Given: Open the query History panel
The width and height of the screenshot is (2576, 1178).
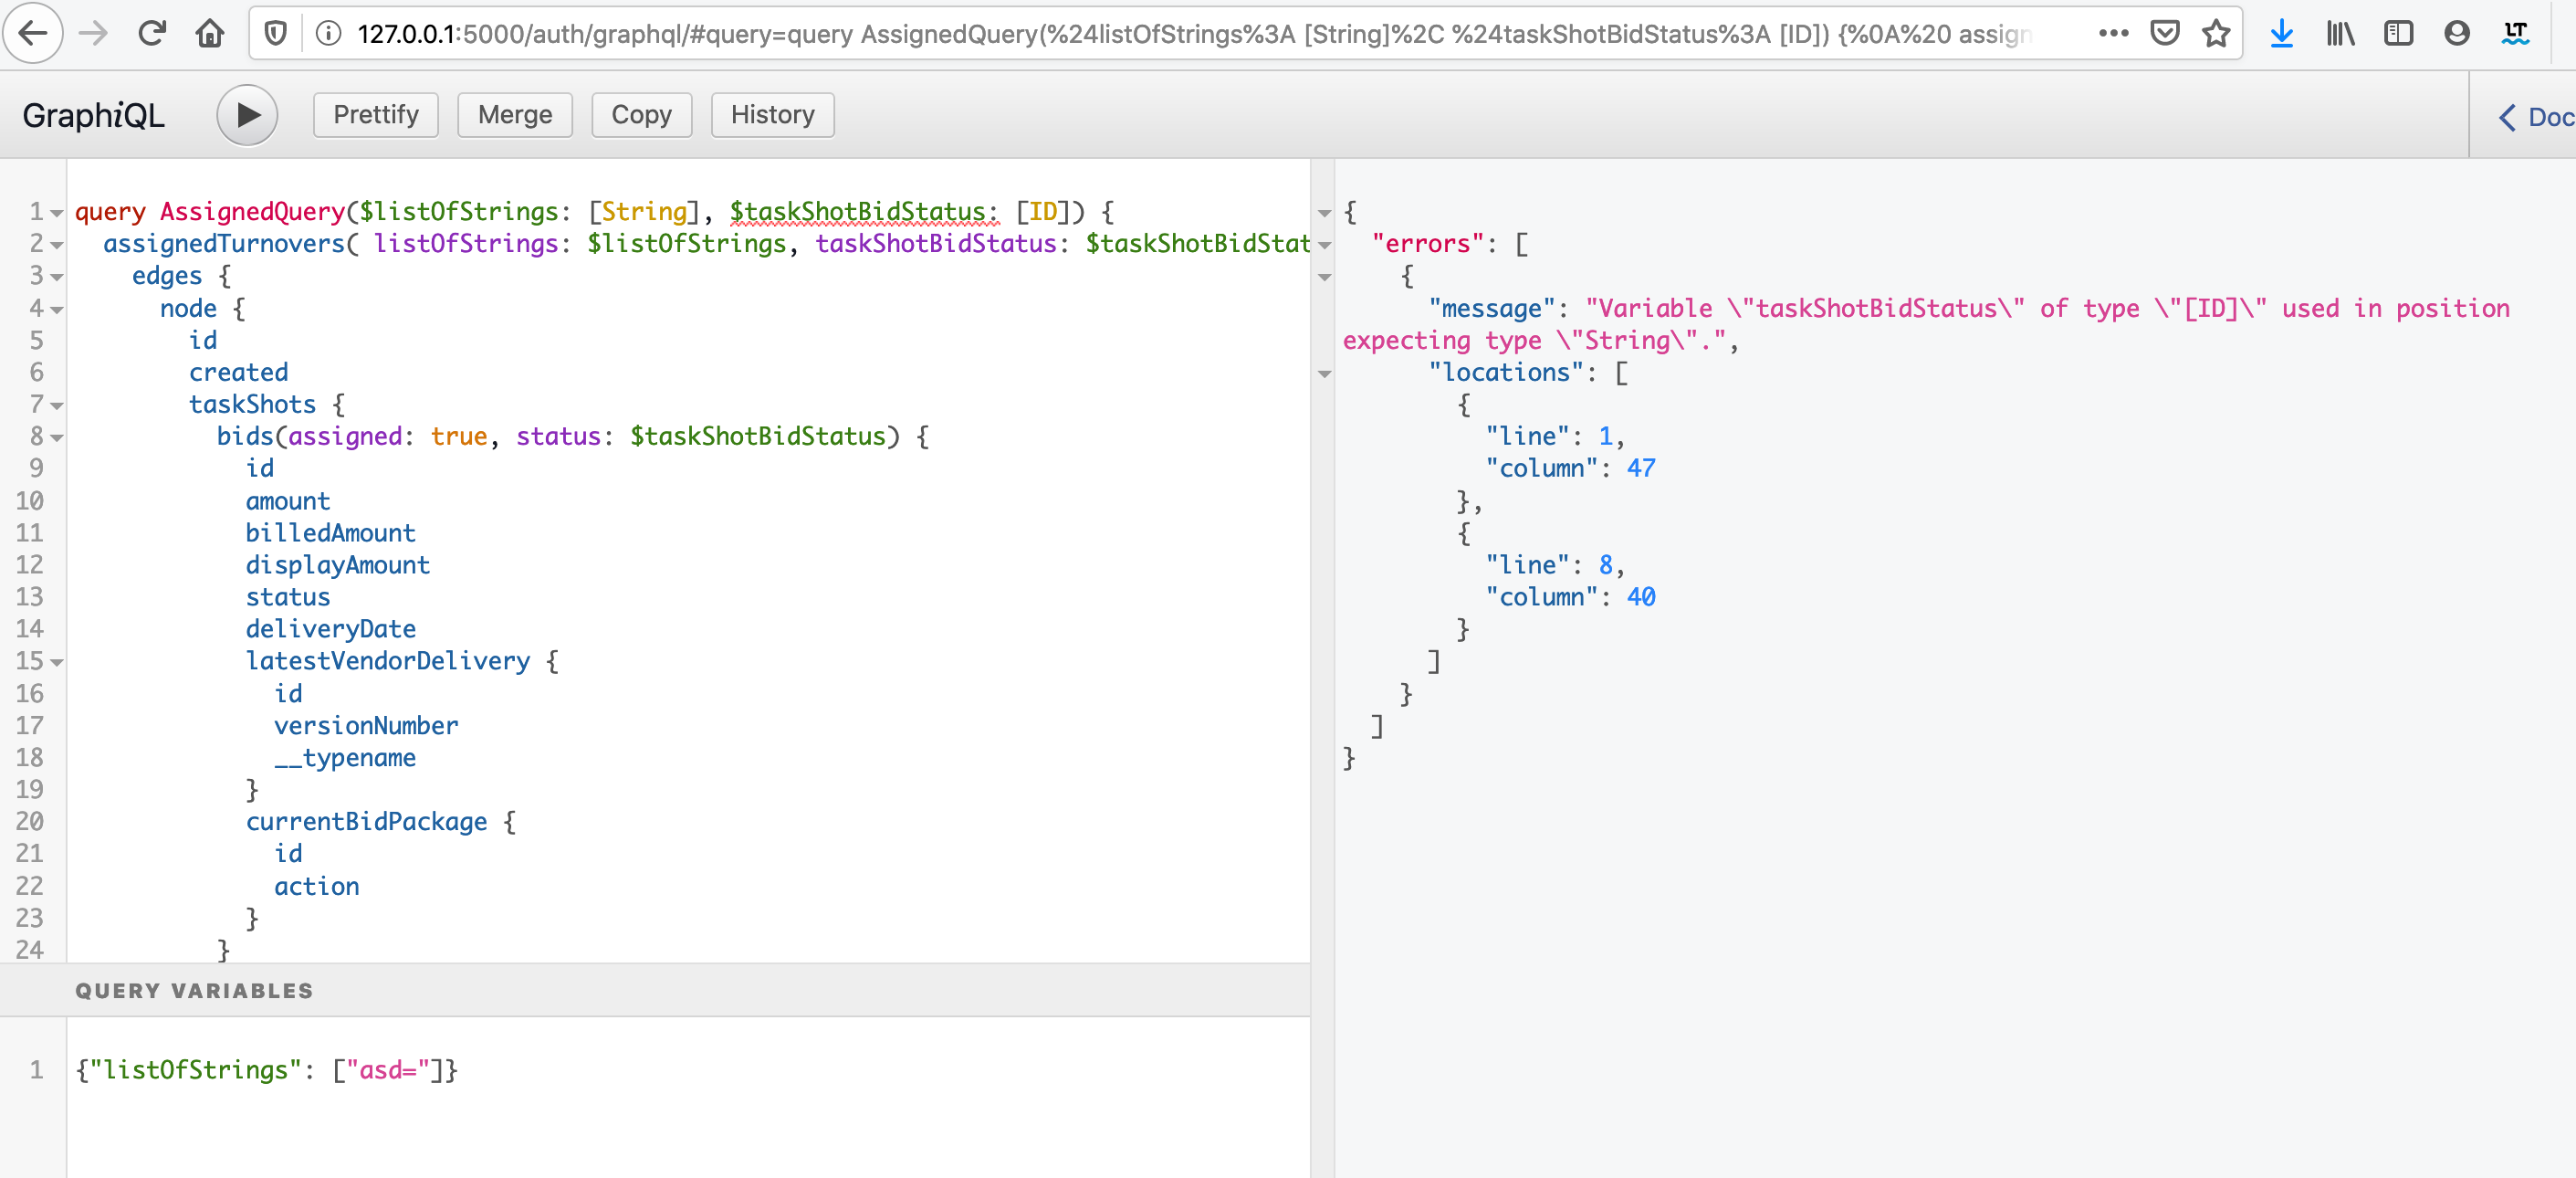Looking at the screenshot, I should 771,114.
